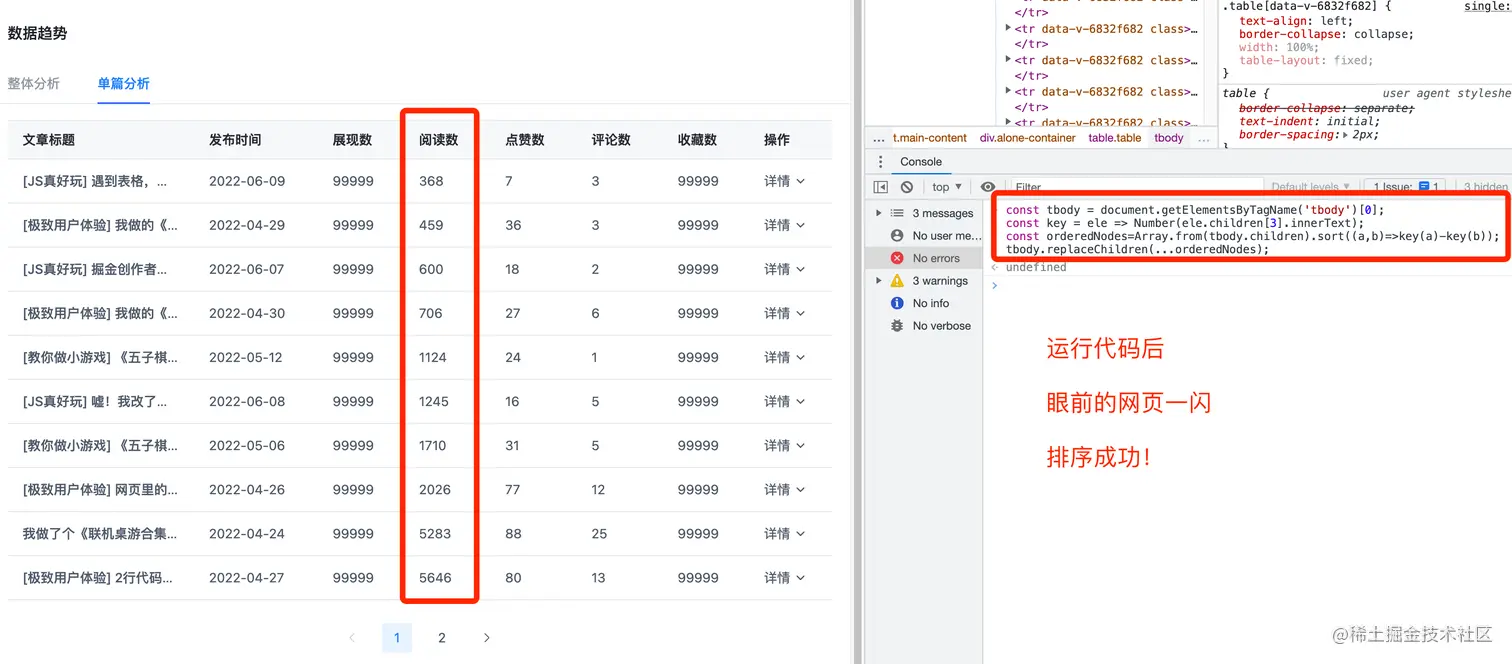Click the article [极致用户体验] 2行代码
1512x664 pixels.
98,577
